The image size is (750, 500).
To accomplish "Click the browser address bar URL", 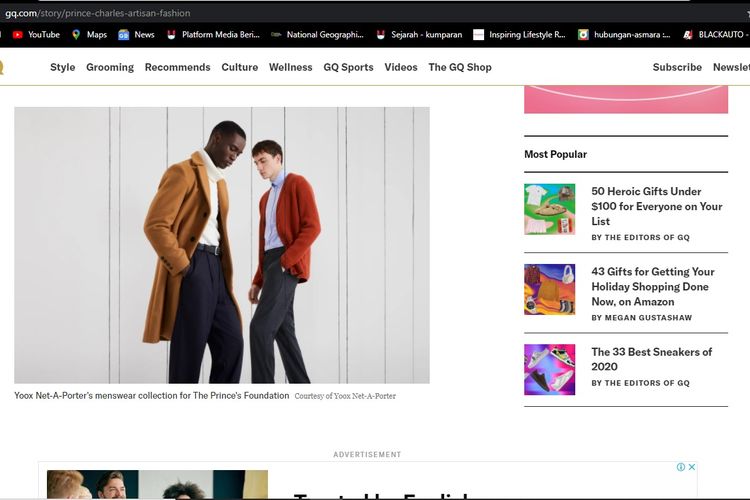I will (100, 13).
